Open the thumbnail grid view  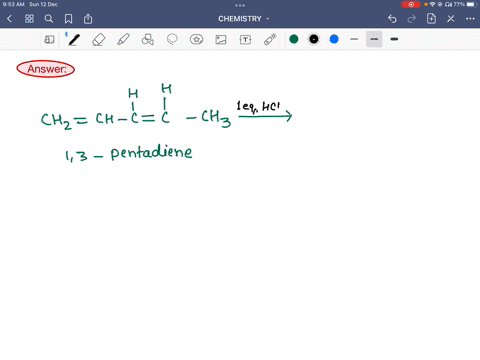click(x=29, y=19)
